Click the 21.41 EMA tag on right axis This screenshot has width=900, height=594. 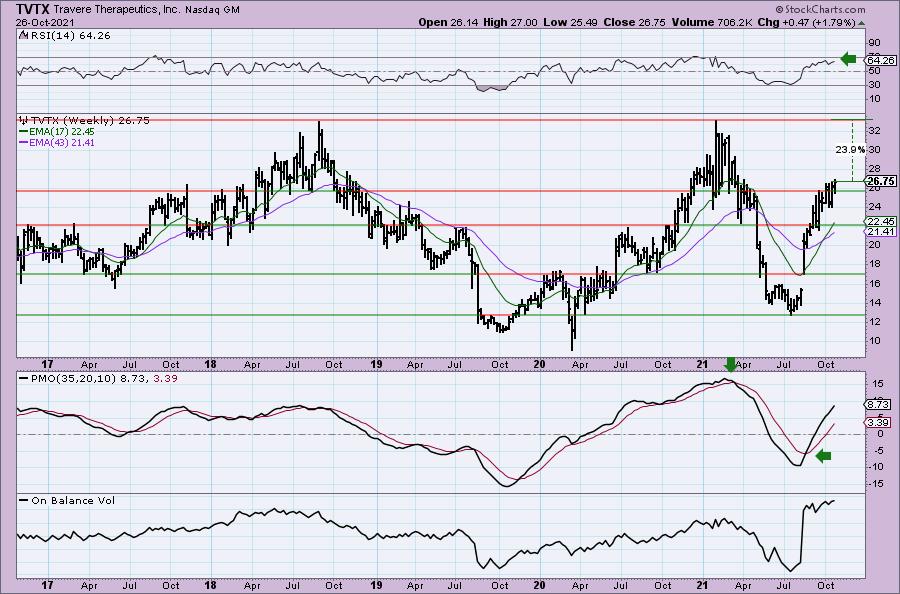[881, 231]
